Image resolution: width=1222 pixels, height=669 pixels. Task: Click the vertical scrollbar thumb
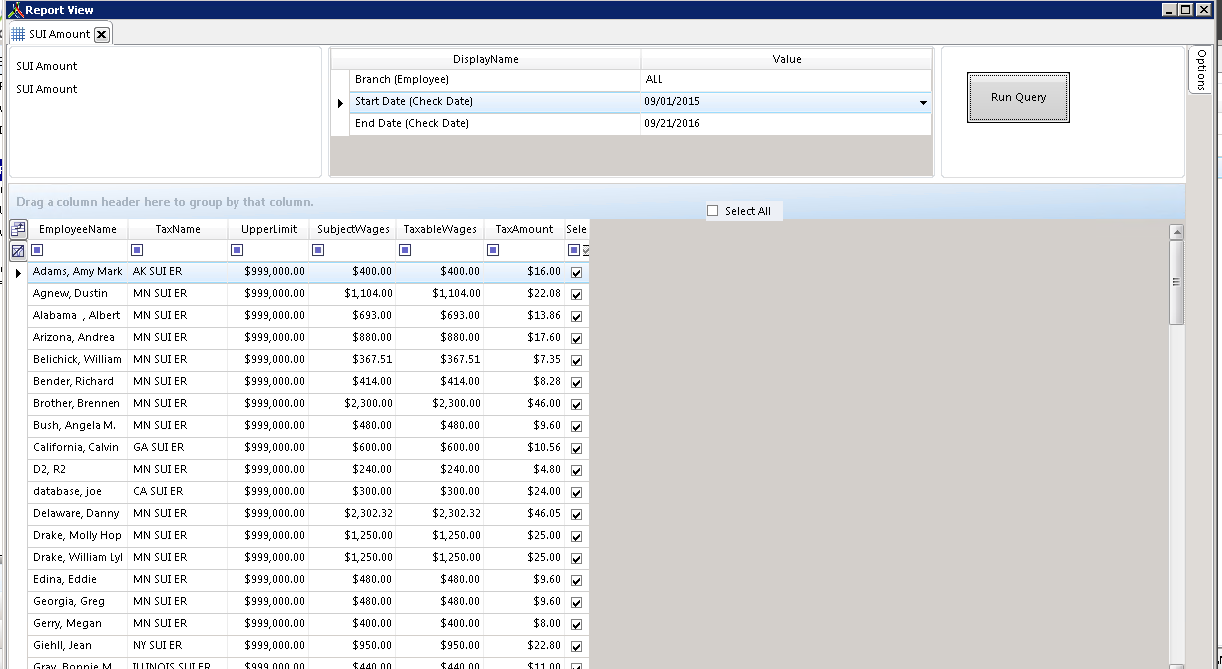pos(1176,282)
